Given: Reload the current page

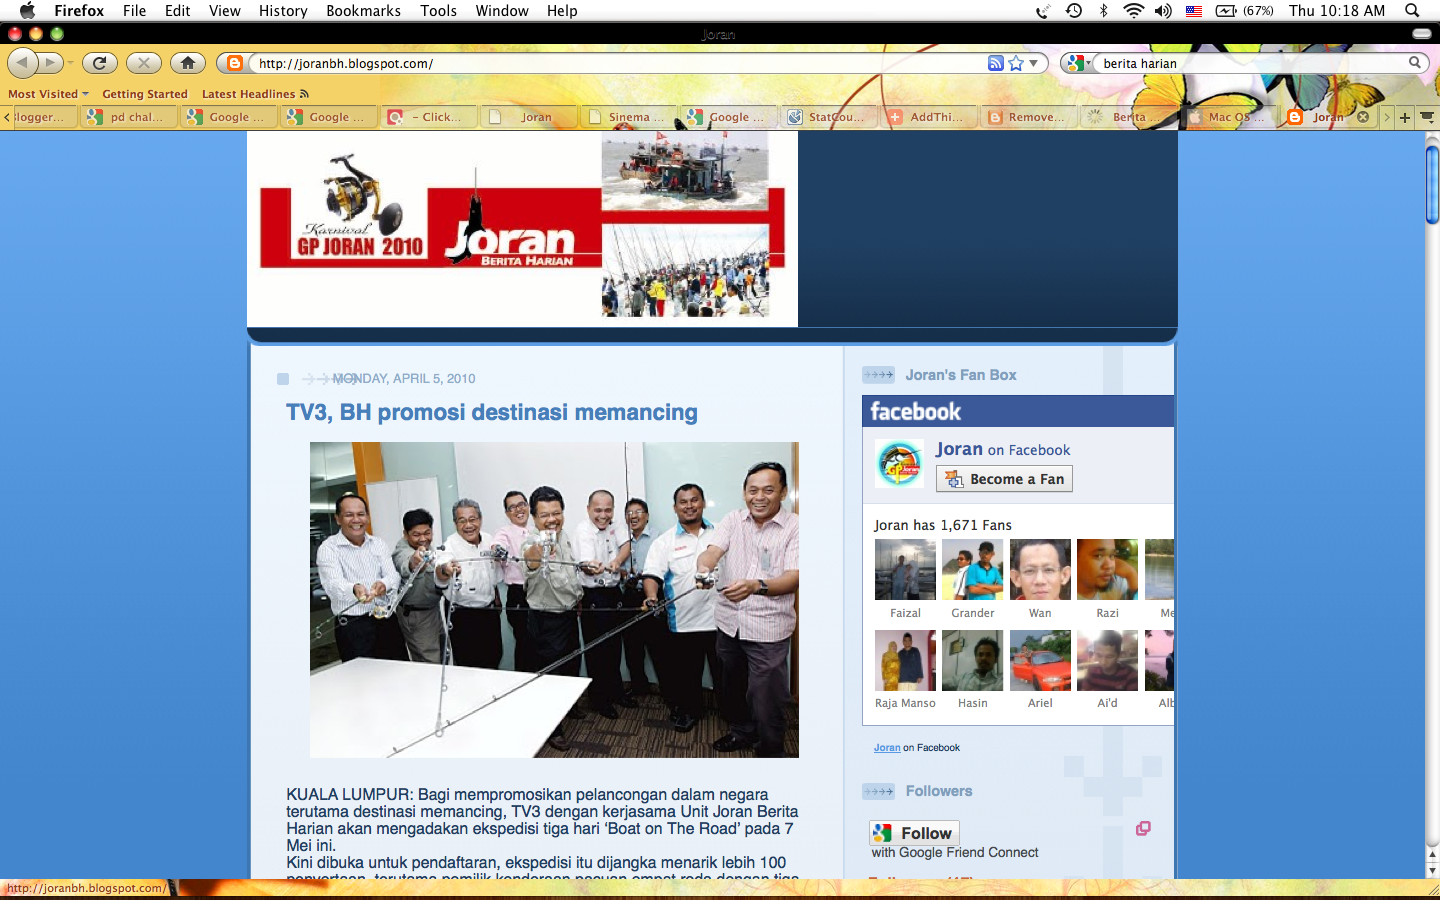Looking at the screenshot, I should (99, 63).
